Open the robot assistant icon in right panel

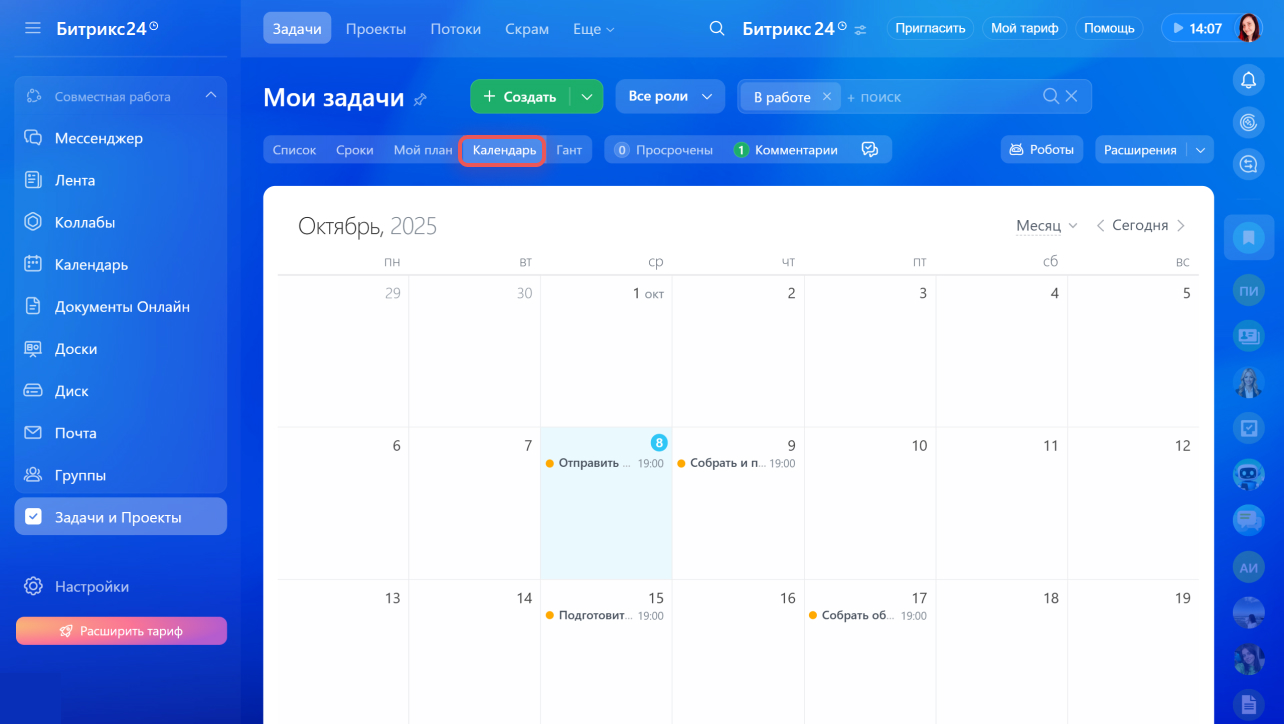click(x=1248, y=474)
